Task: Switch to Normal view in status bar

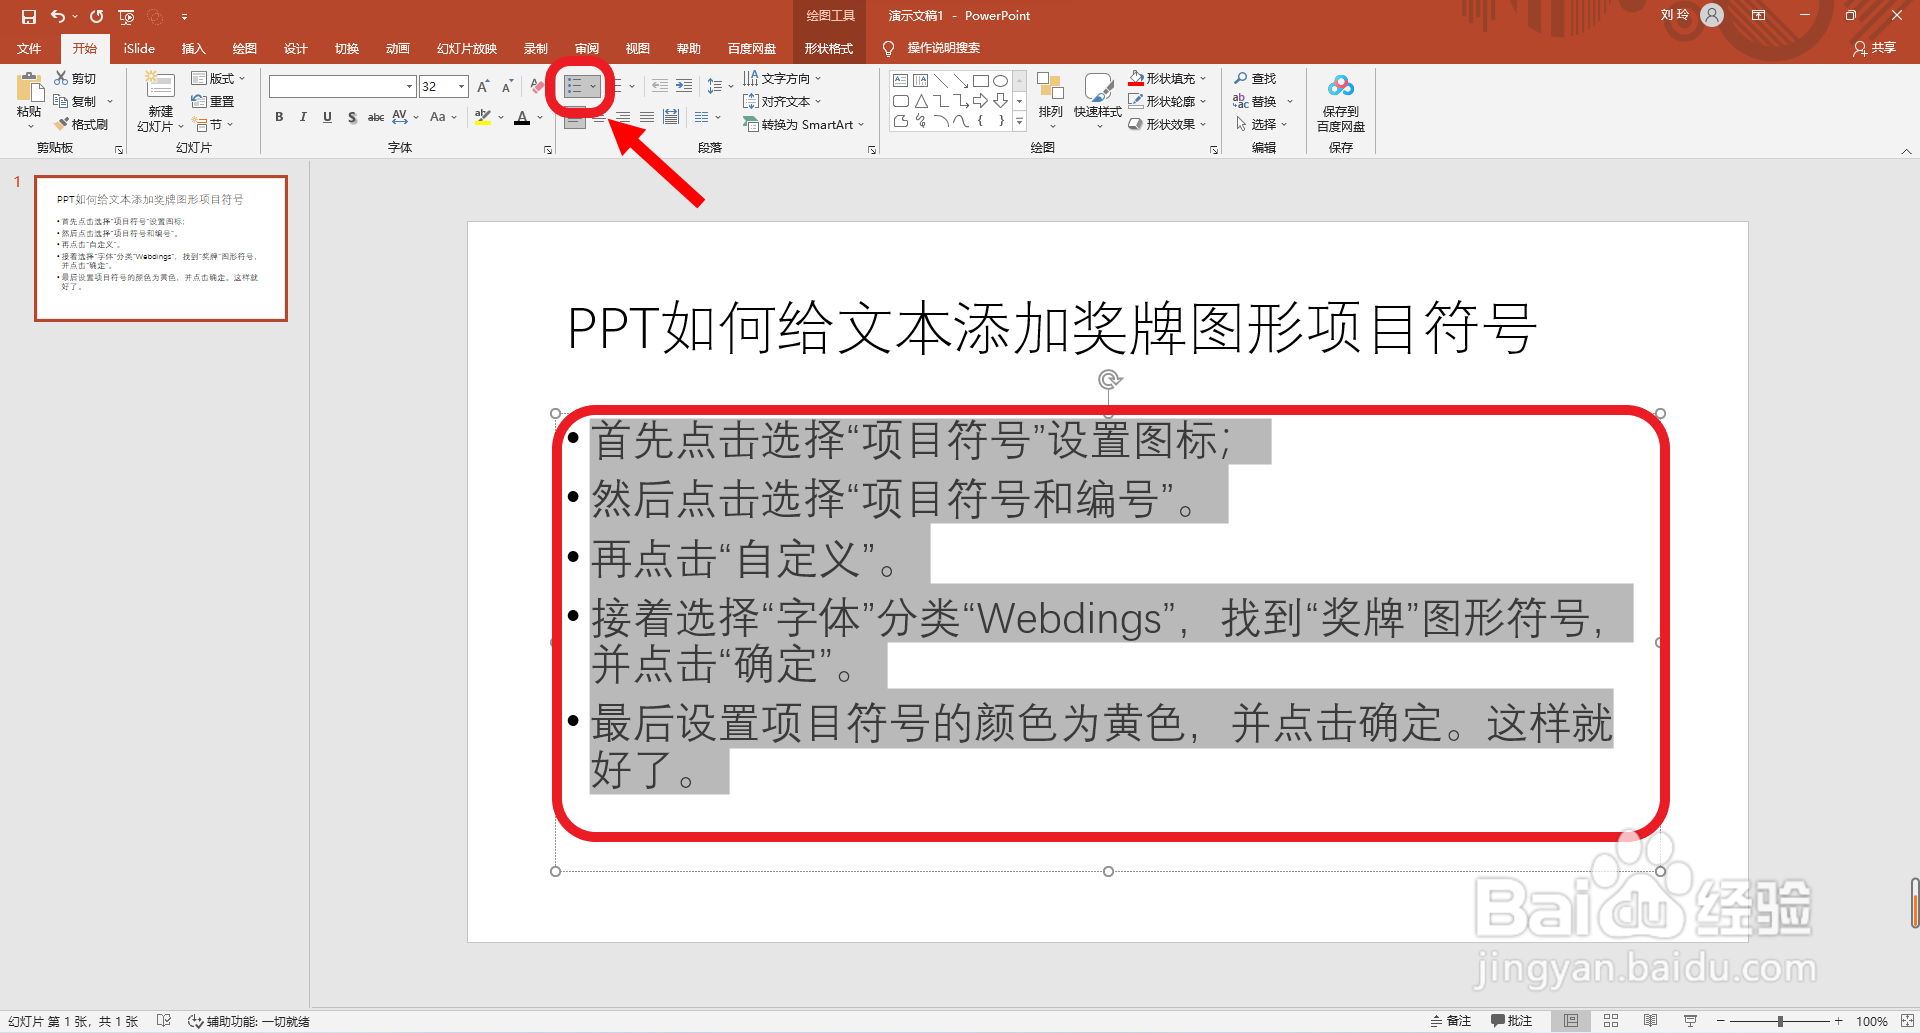Action: point(1571,1021)
